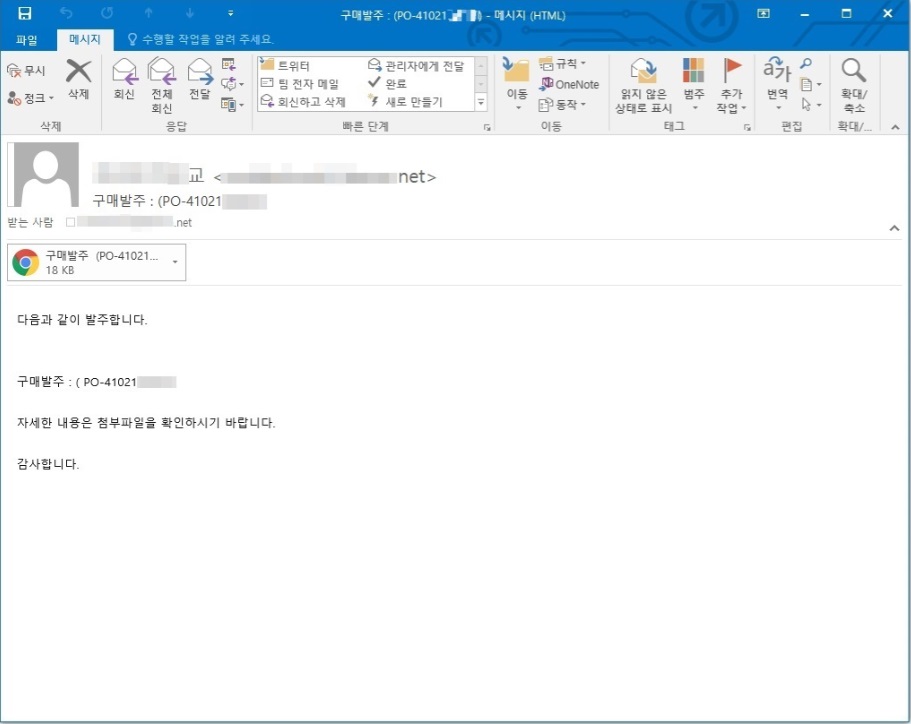Minimize the message window
The height and width of the screenshot is (724, 911).
[x=805, y=14]
